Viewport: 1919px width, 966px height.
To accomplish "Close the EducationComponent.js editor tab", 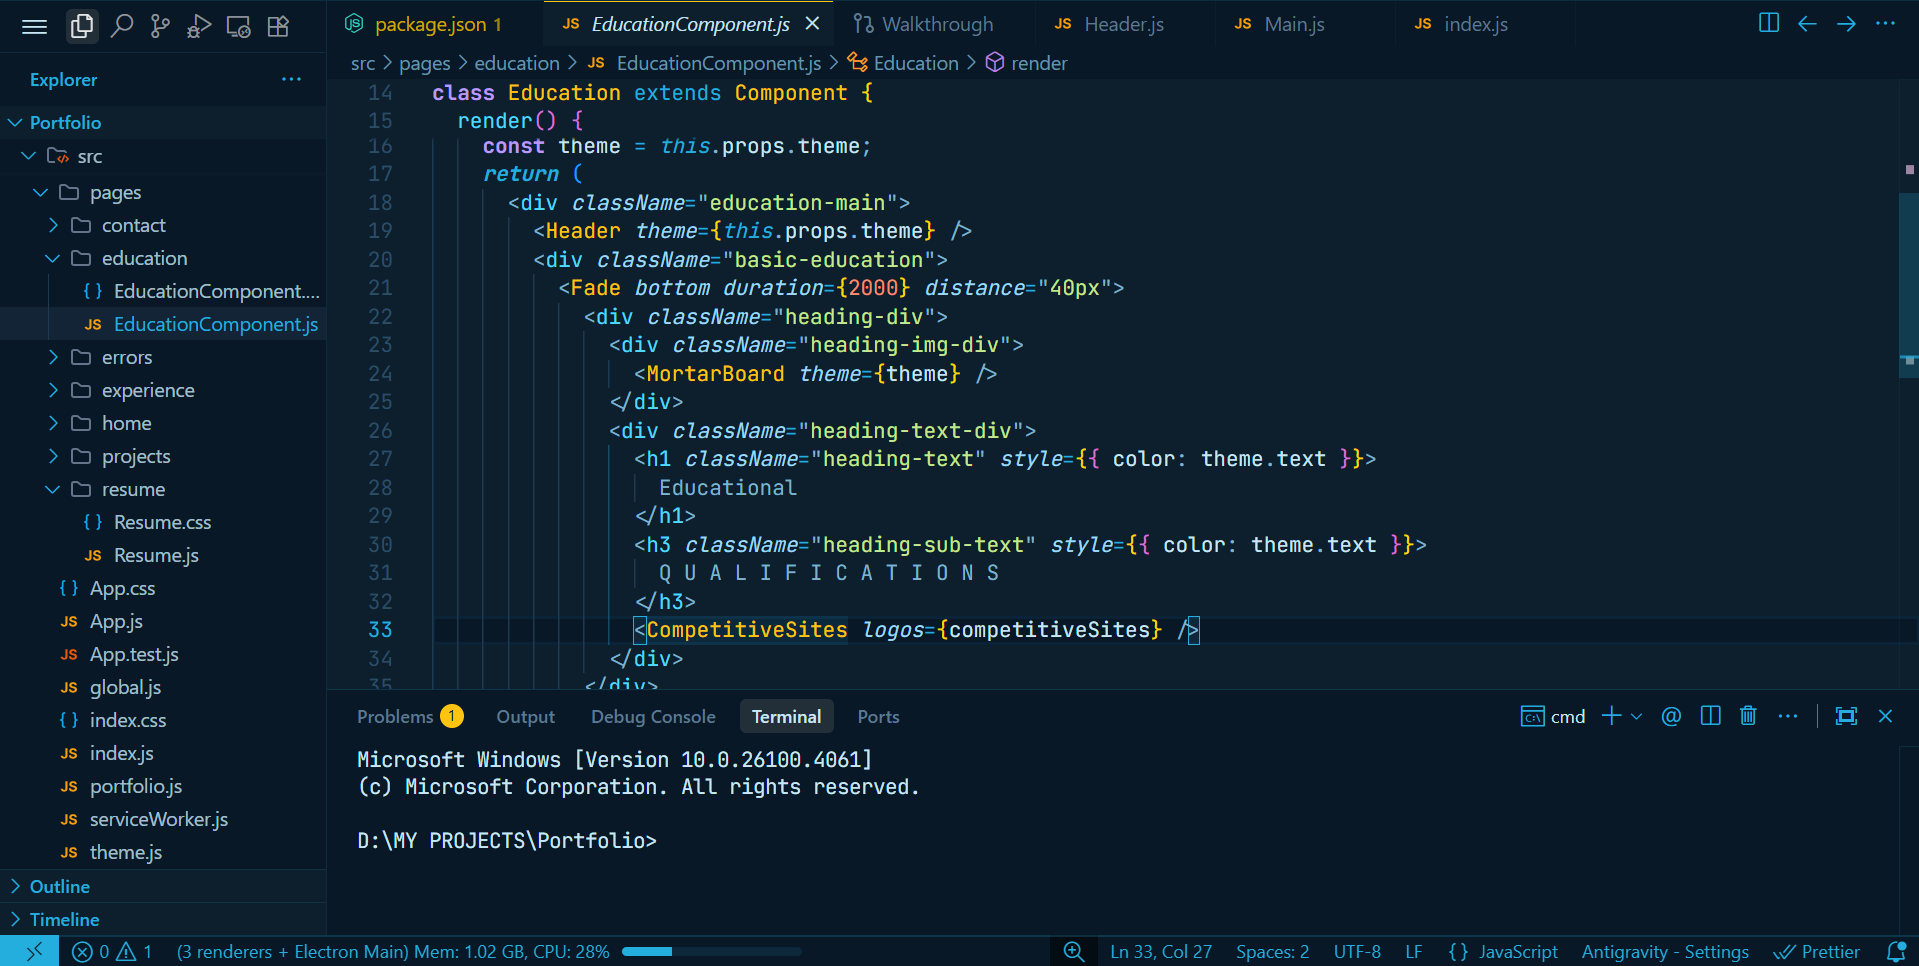I will coord(812,23).
